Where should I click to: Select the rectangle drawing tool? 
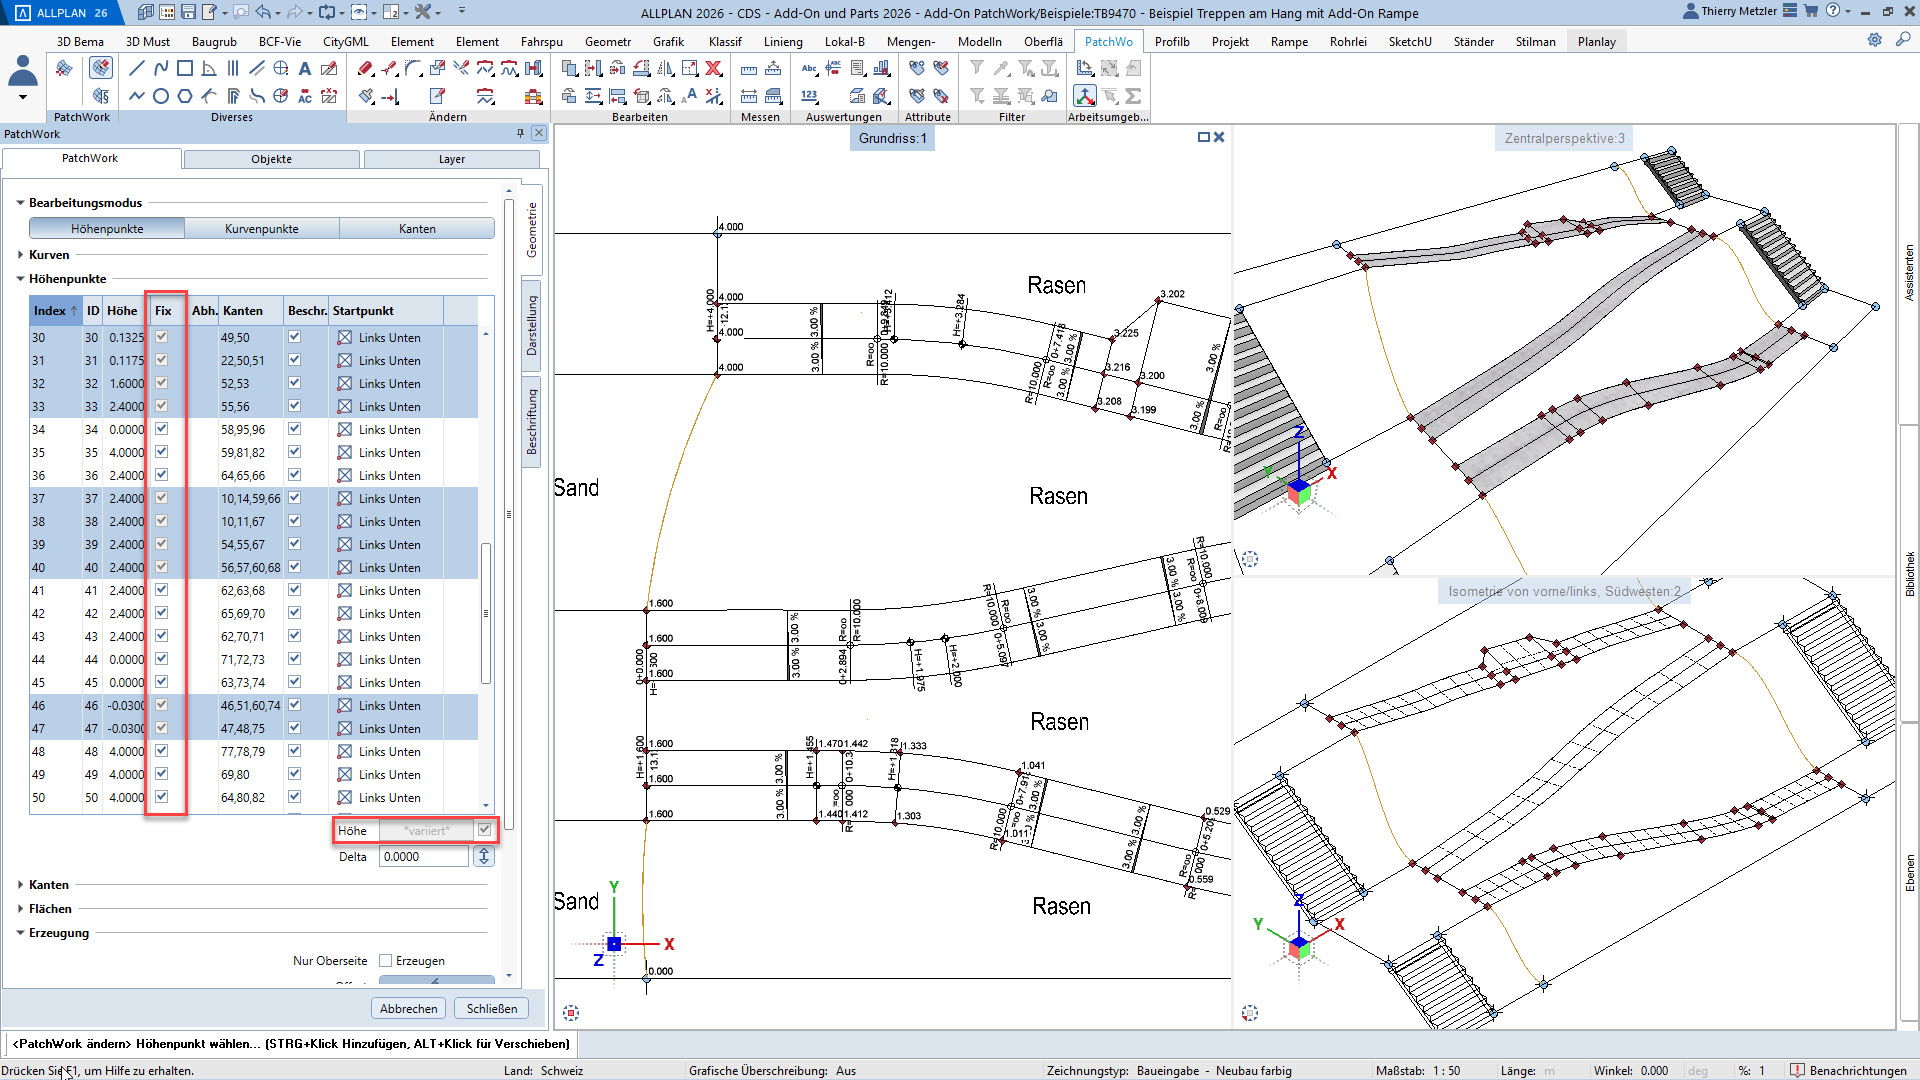(185, 69)
